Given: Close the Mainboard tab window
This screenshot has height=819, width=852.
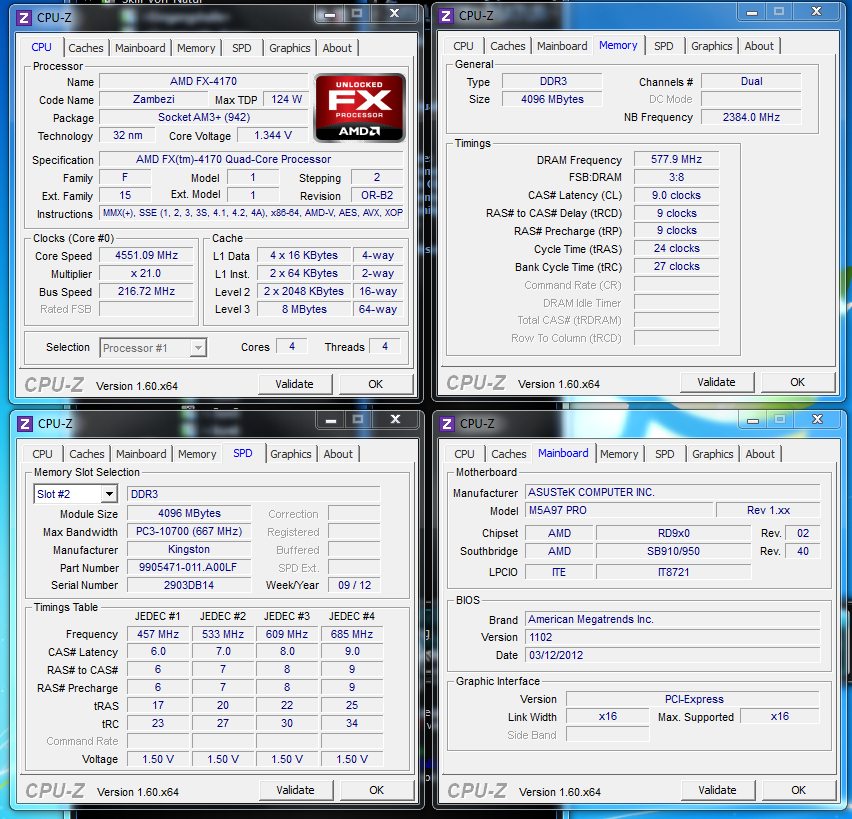Looking at the screenshot, I should coord(817,420).
